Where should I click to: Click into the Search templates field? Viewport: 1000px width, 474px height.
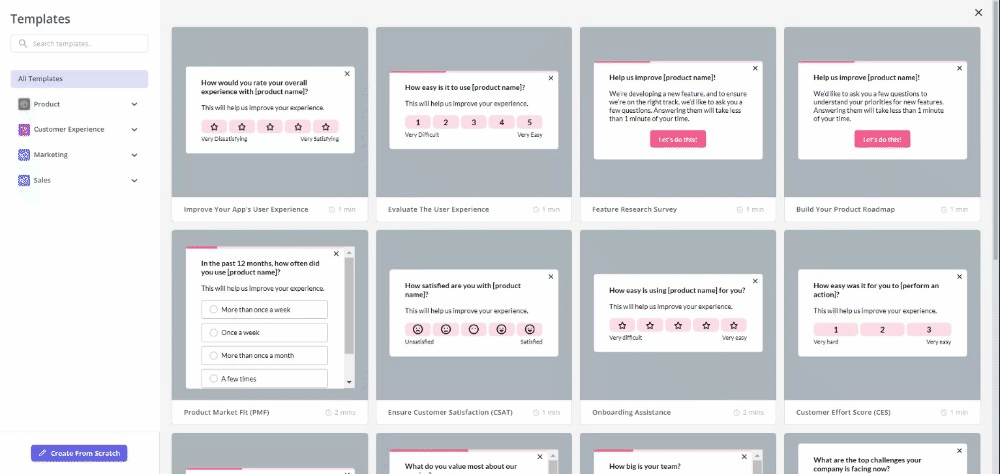(x=86, y=44)
